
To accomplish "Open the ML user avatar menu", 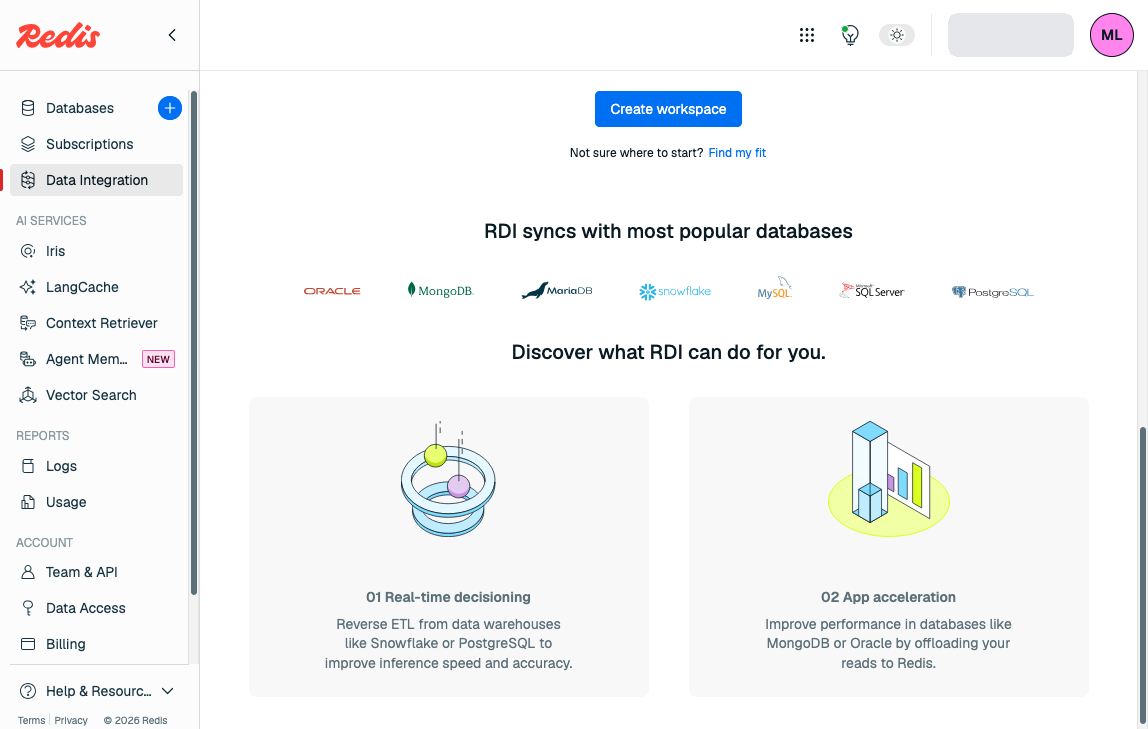I will [1111, 35].
